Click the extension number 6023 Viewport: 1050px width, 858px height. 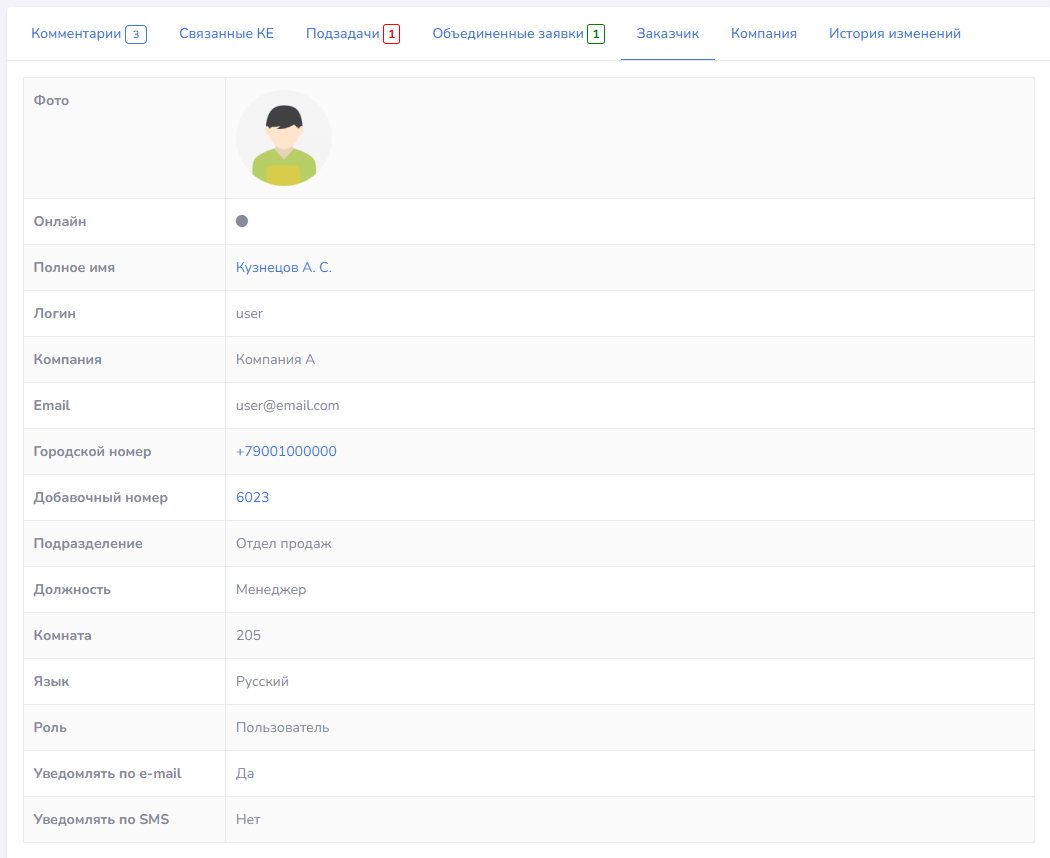(252, 498)
